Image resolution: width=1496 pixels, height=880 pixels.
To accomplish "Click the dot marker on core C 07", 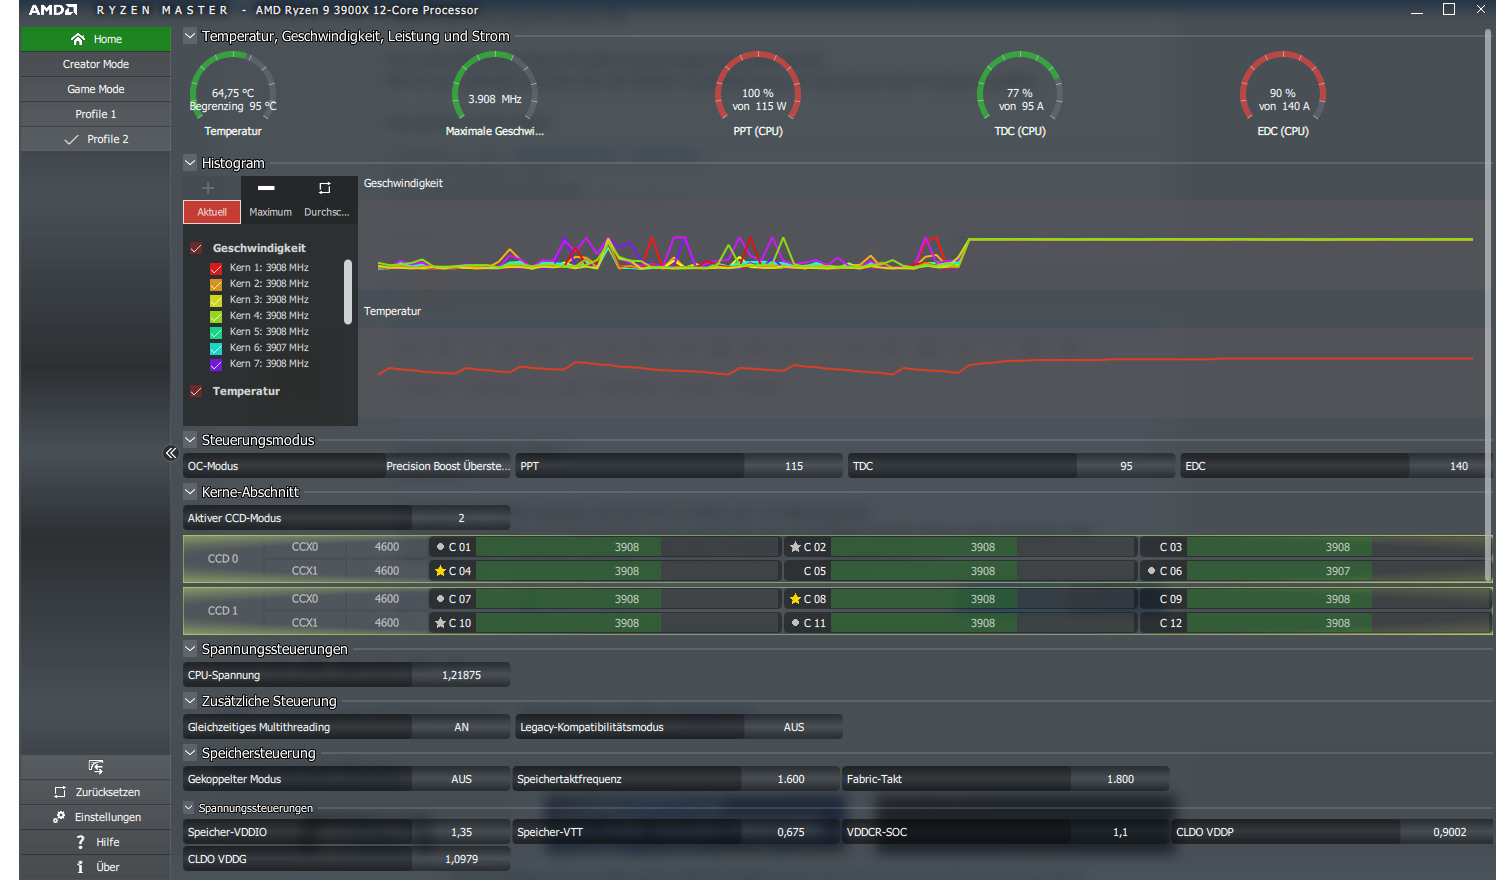I will [440, 599].
